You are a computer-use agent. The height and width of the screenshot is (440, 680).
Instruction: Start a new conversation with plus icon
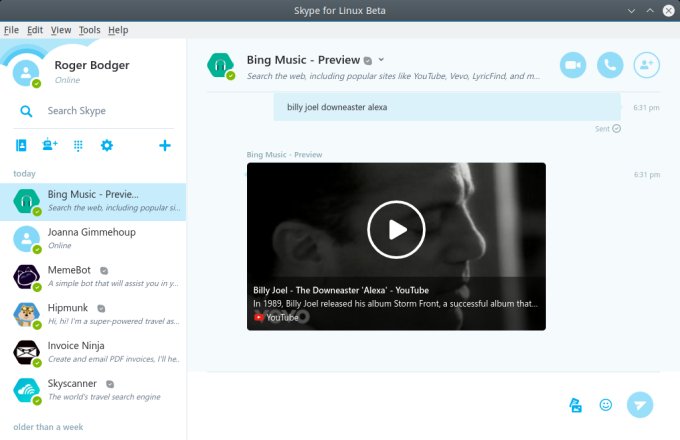coord(165,145)
